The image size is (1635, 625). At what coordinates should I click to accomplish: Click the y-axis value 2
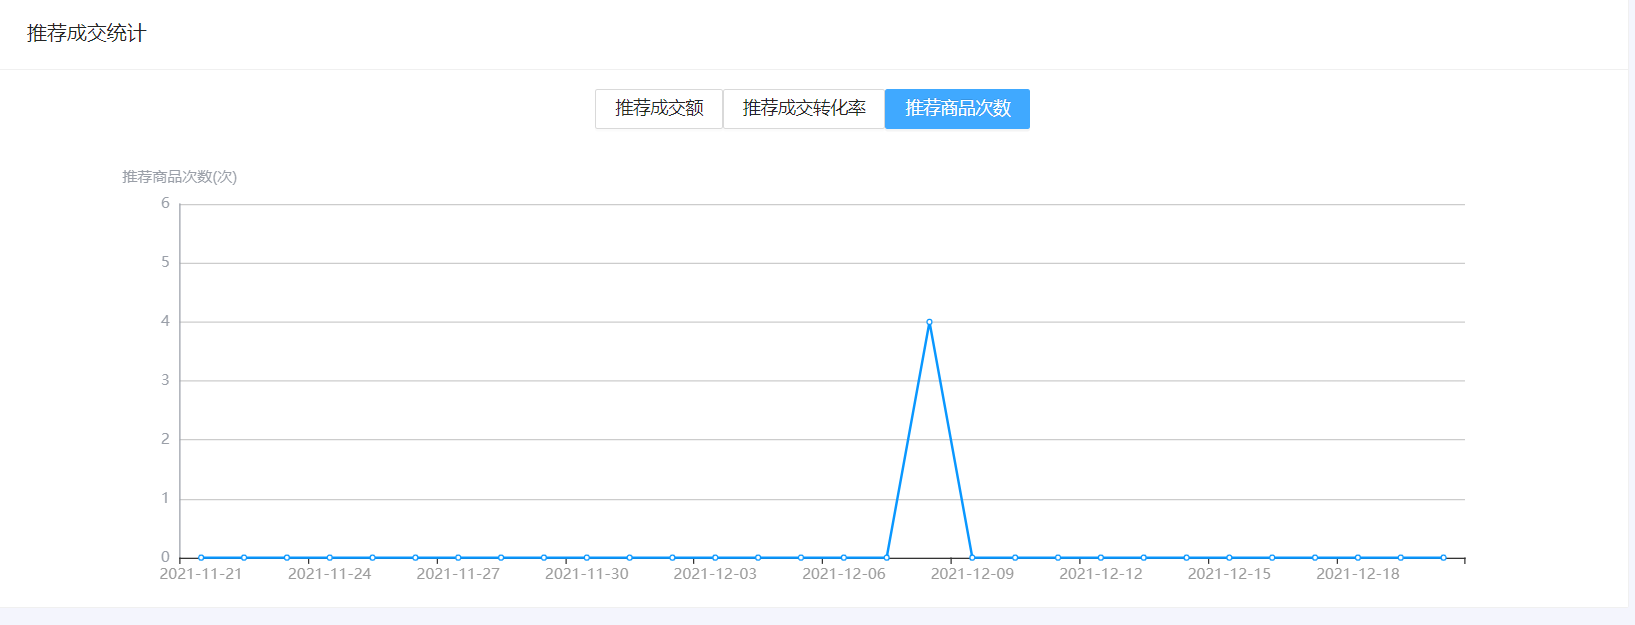[x=165, y=439]
